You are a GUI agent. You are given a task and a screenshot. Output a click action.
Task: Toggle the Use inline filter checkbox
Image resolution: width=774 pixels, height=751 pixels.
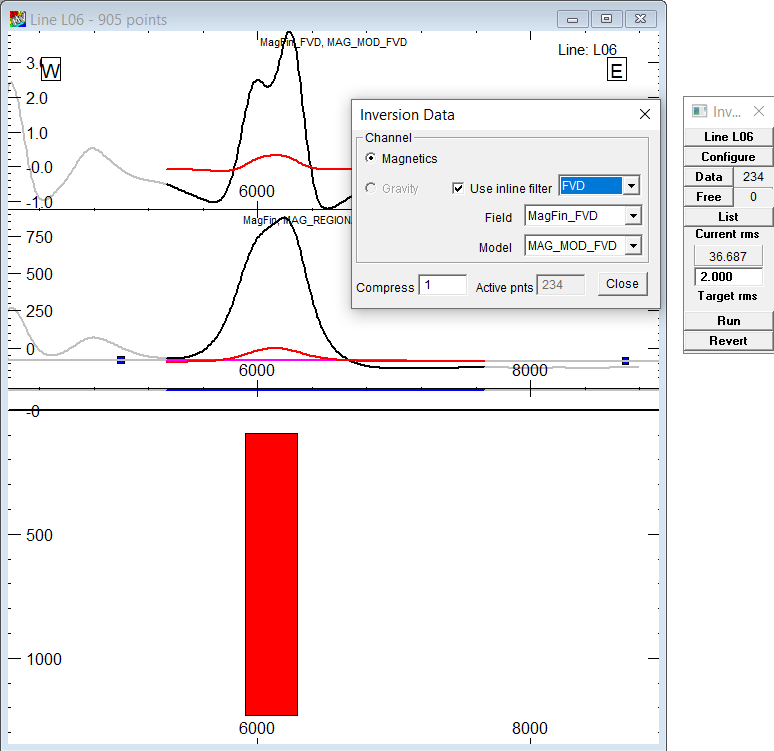[458, 188]
